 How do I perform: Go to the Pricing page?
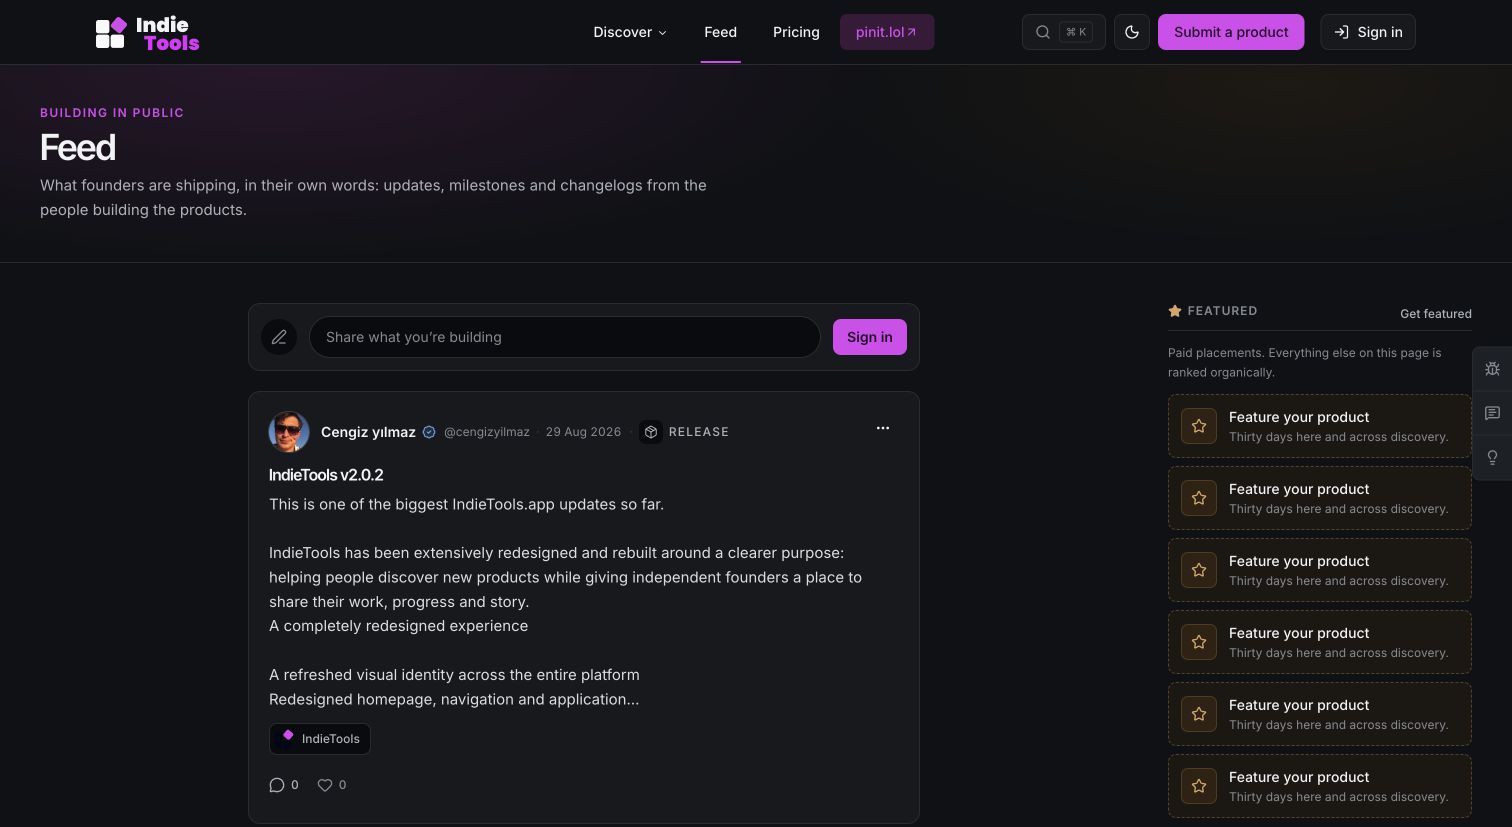[796, 32]
